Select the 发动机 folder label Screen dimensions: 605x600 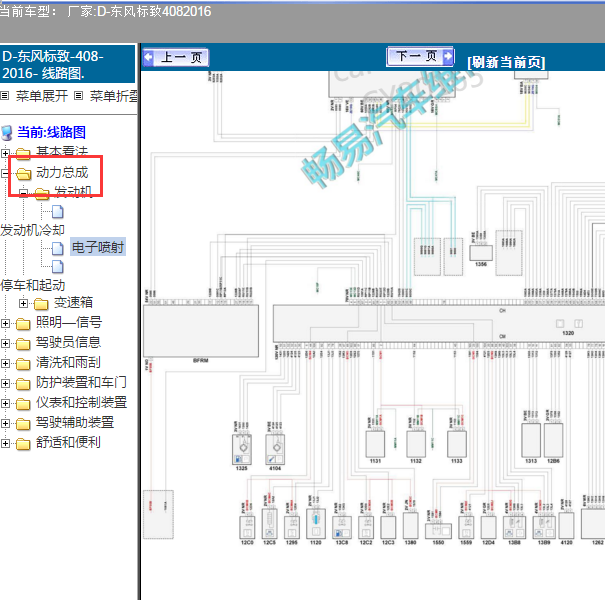73,192
